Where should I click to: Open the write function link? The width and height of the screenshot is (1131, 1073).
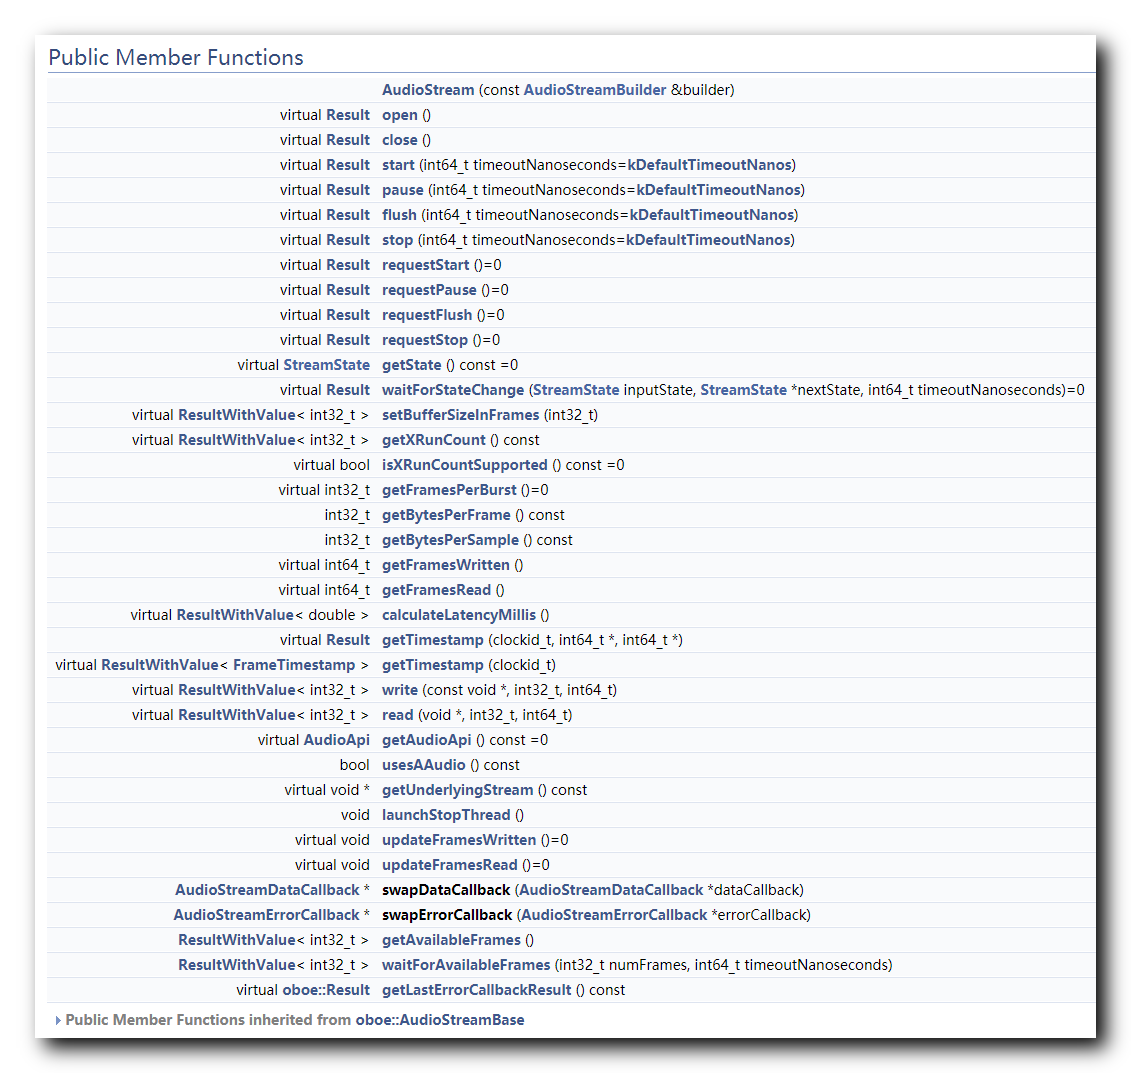(x=400, y=690)
